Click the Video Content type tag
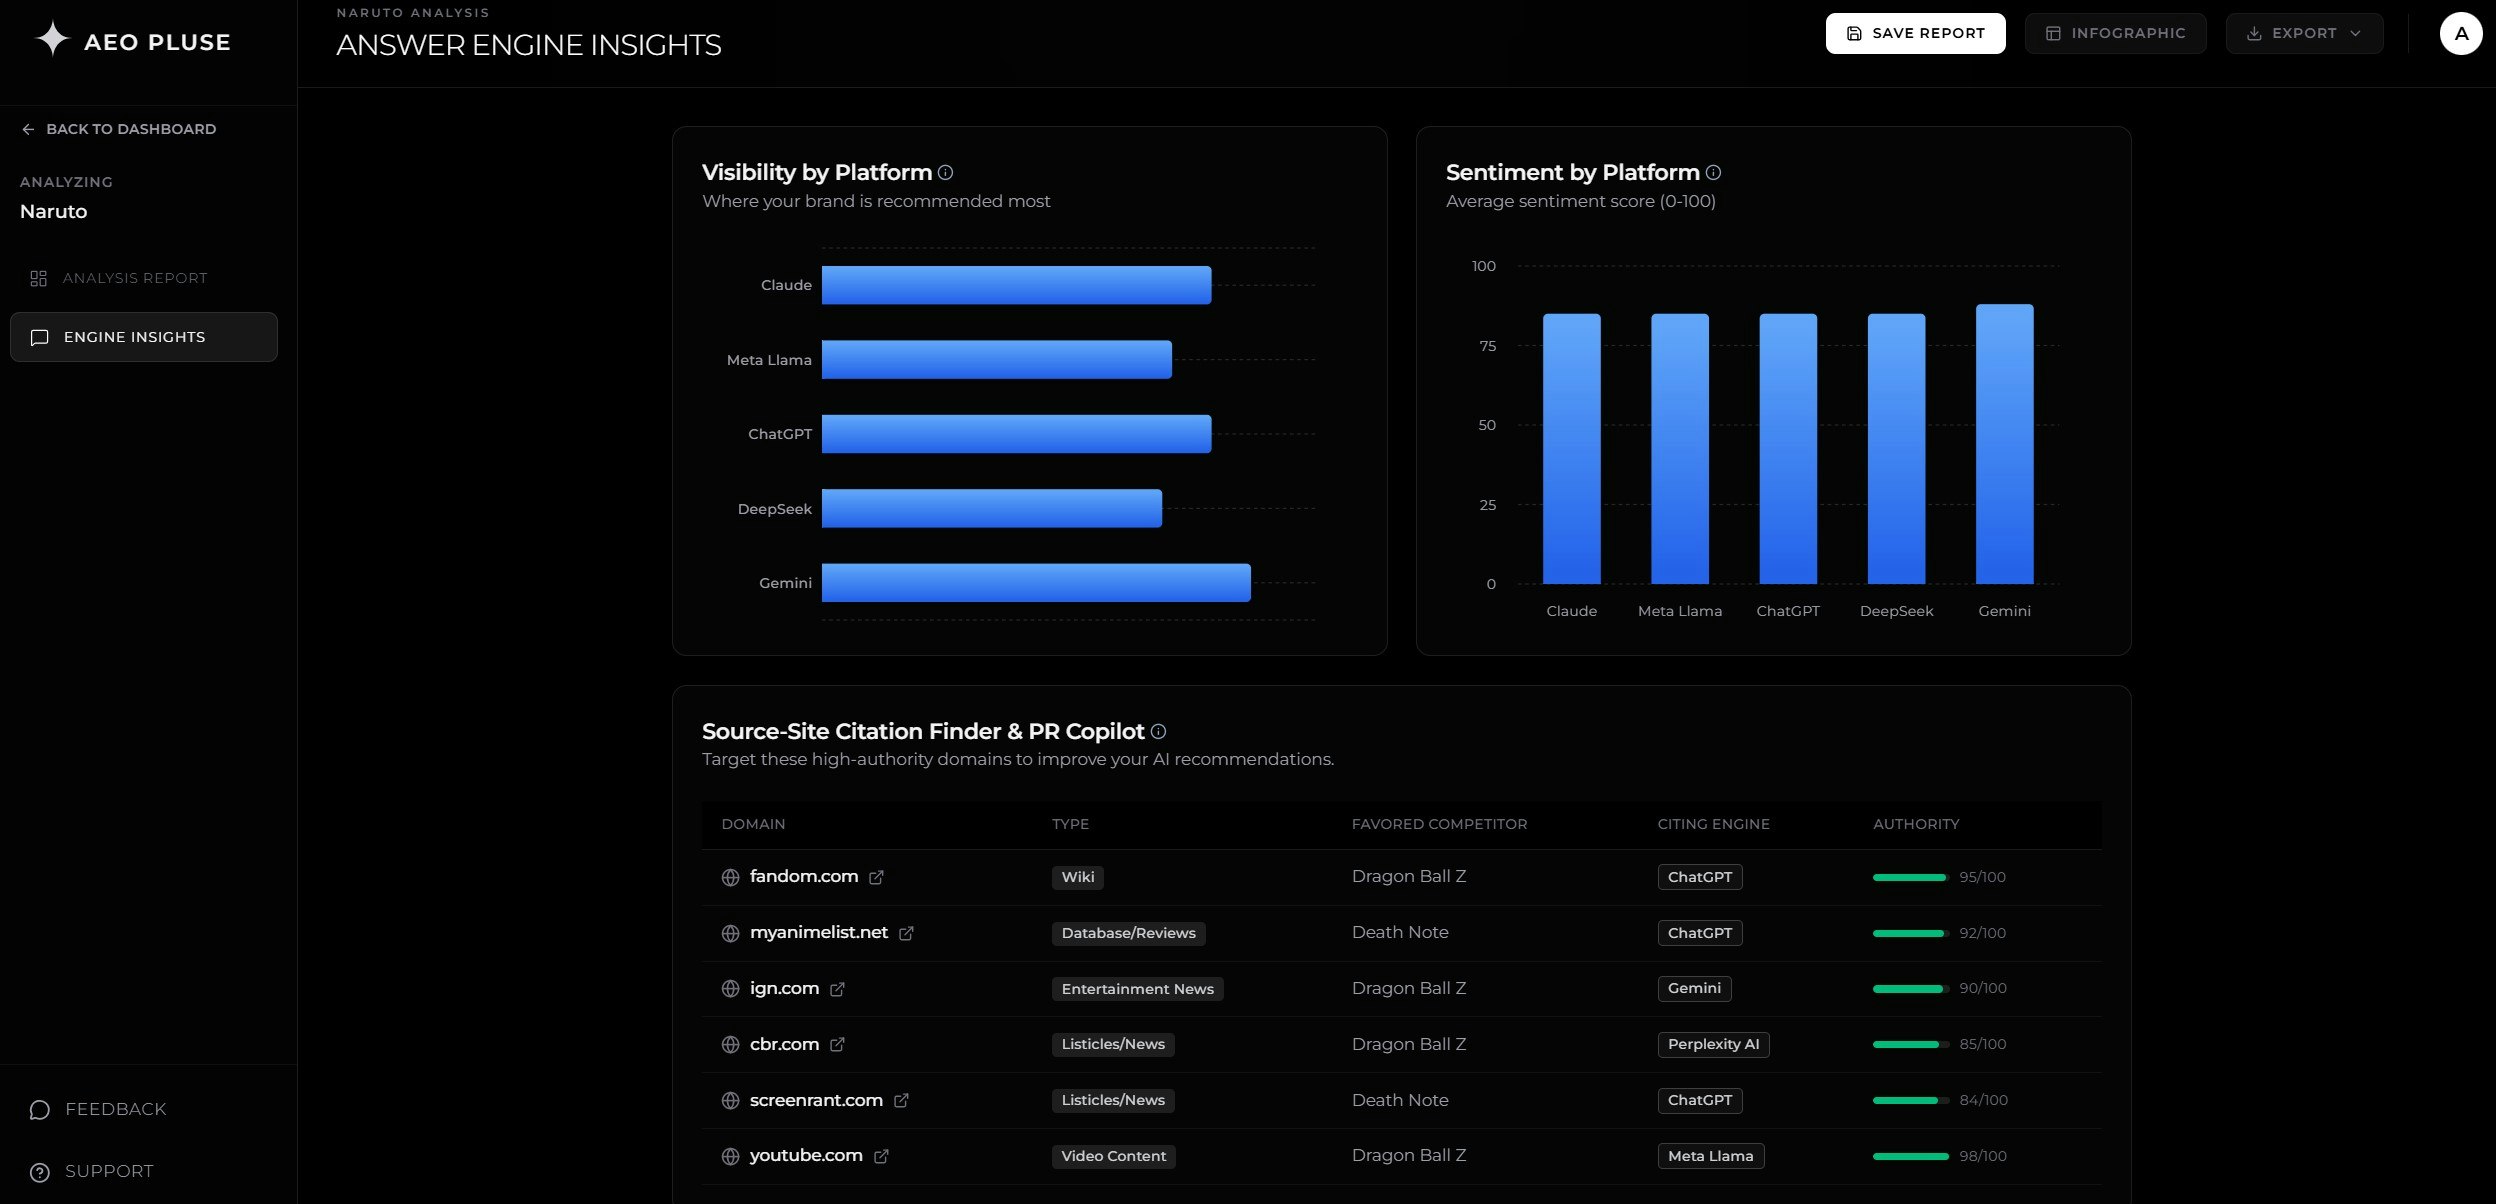The width and height of the screenshot is (2496, 1204). (x=1113, y=1156)
